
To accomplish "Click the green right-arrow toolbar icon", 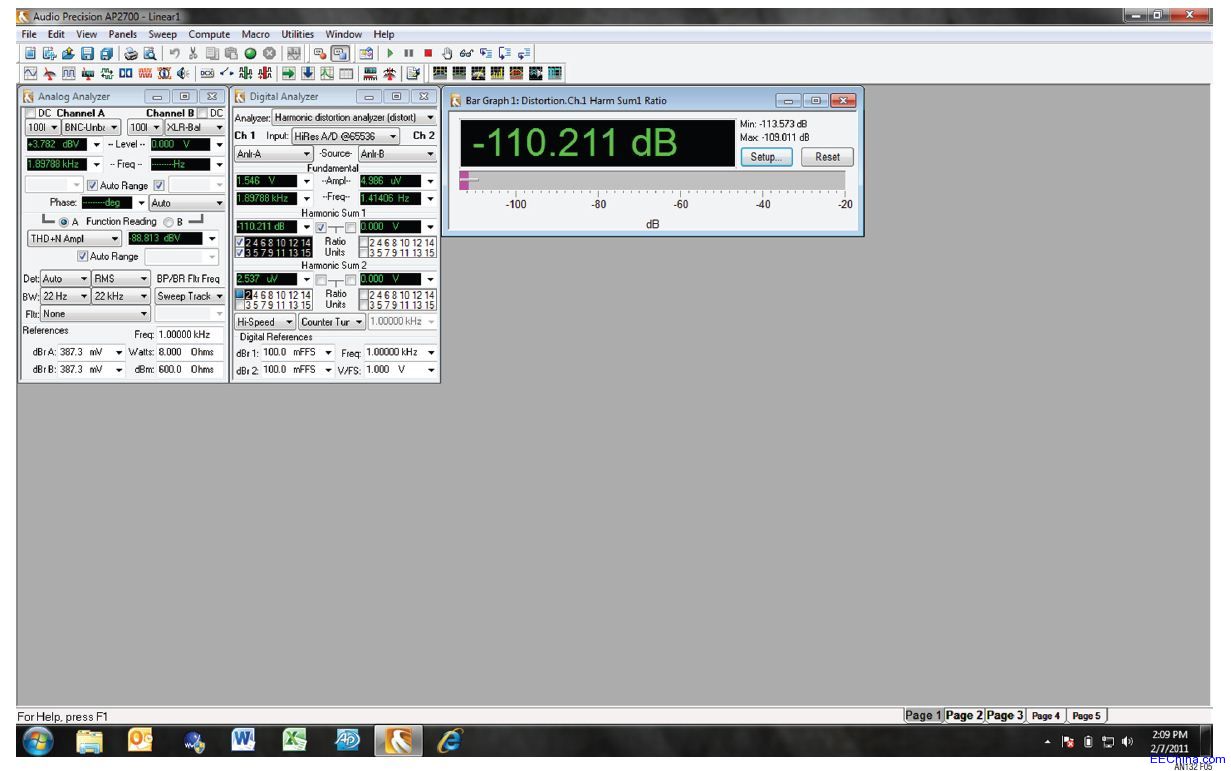I will point(289,73).
